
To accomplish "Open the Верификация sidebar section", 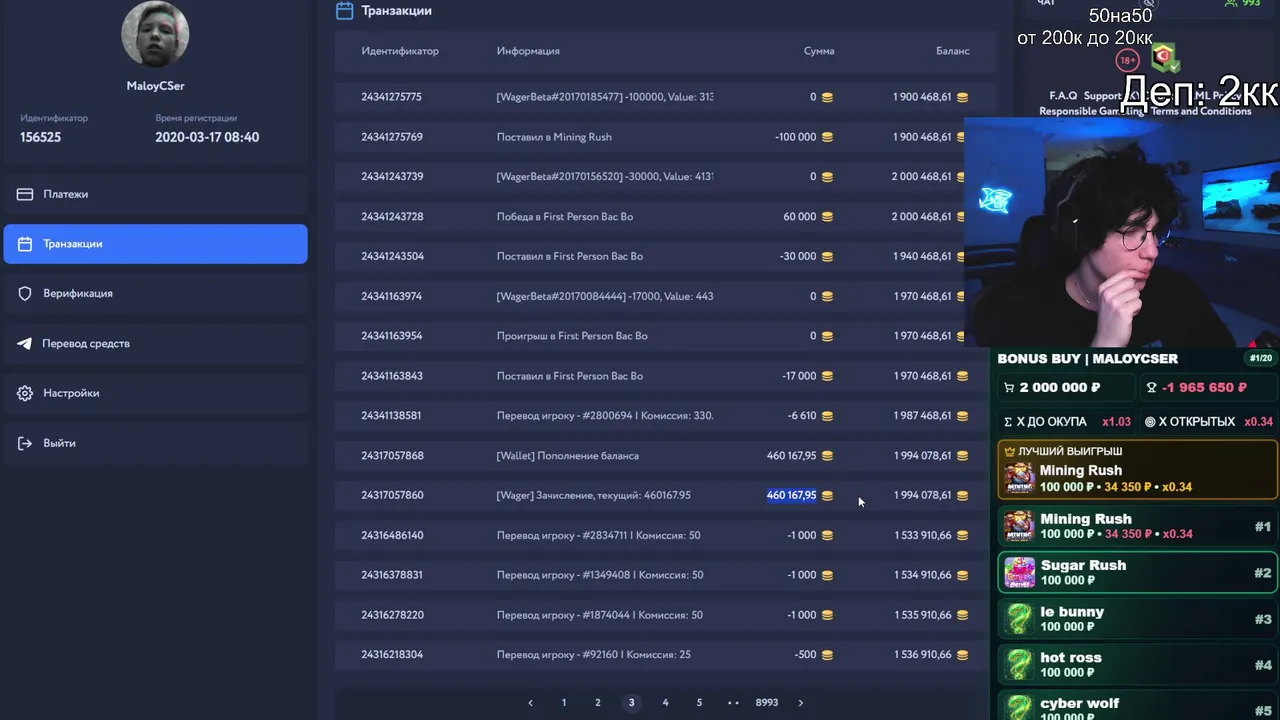I will tap(155, 294).
